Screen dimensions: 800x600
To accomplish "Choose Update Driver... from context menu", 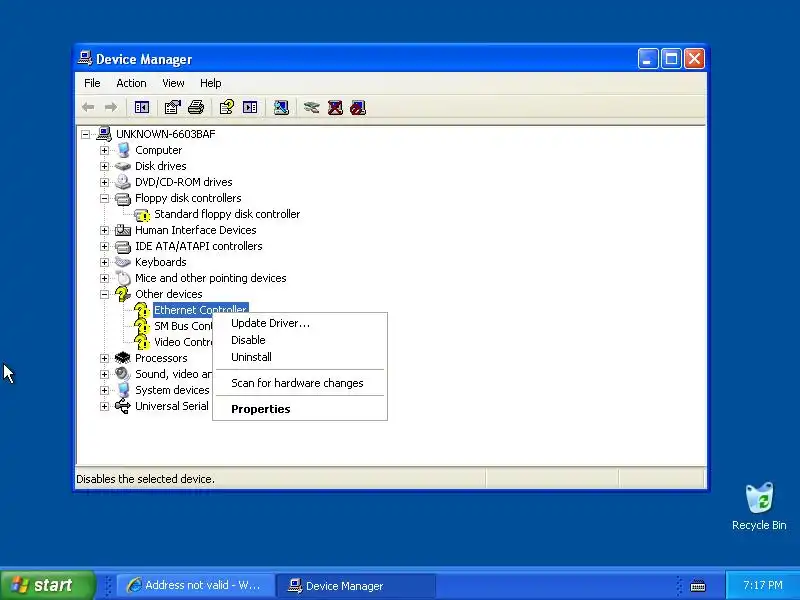I will tap(299, 323).
